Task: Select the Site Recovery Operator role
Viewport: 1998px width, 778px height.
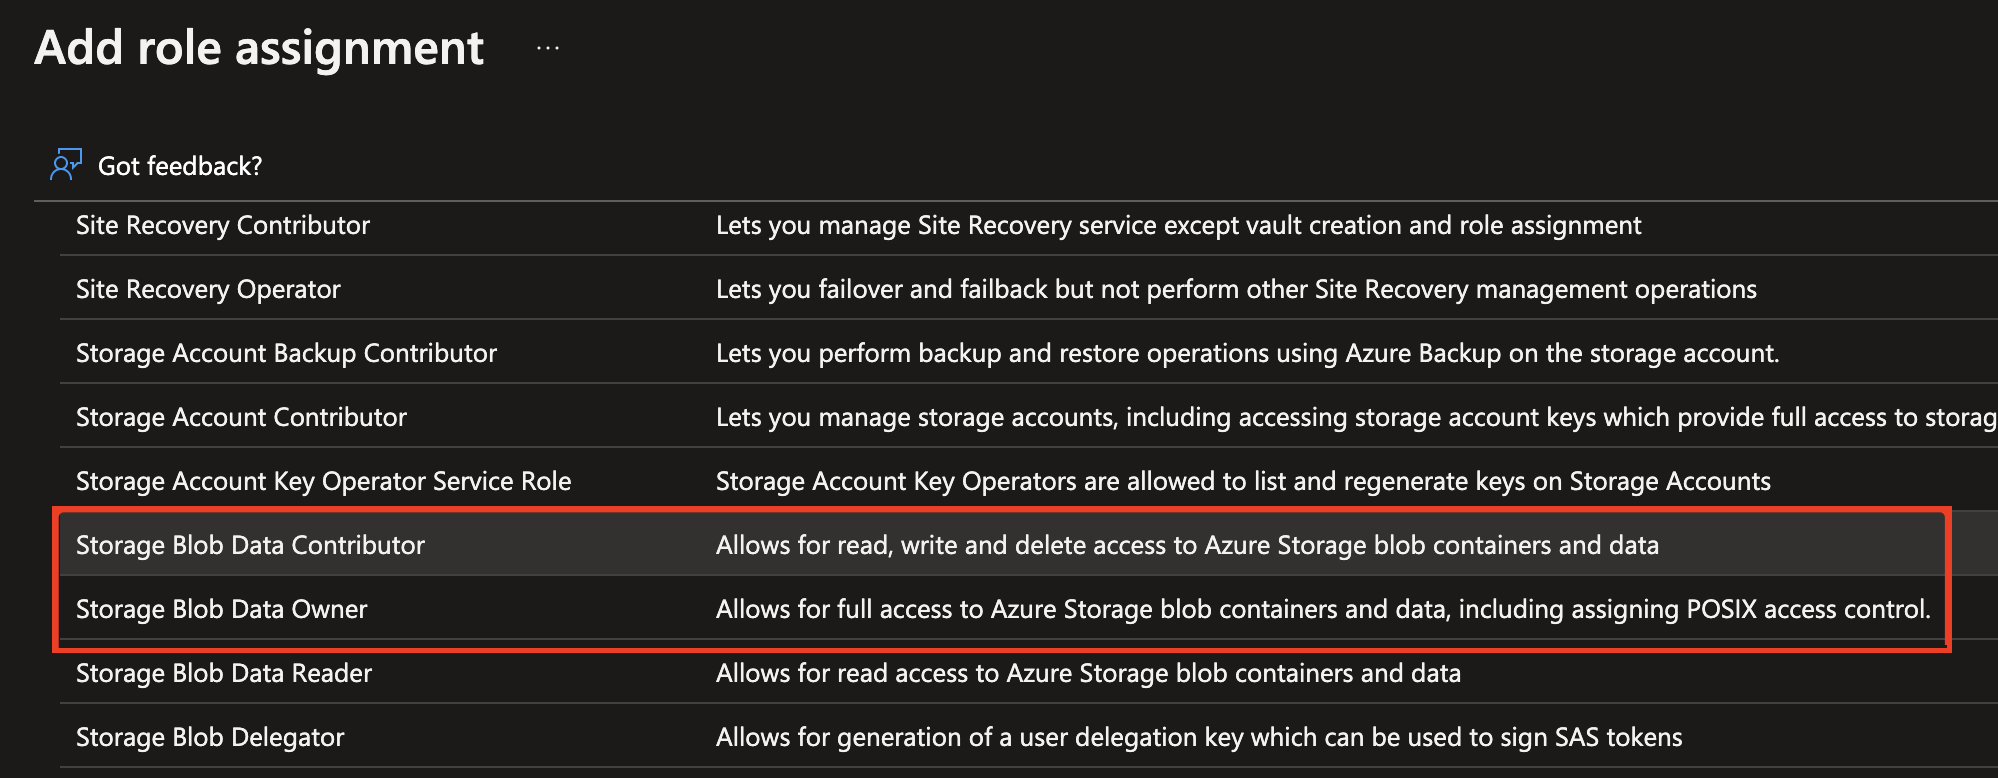Action: click(x=207, y=289)
